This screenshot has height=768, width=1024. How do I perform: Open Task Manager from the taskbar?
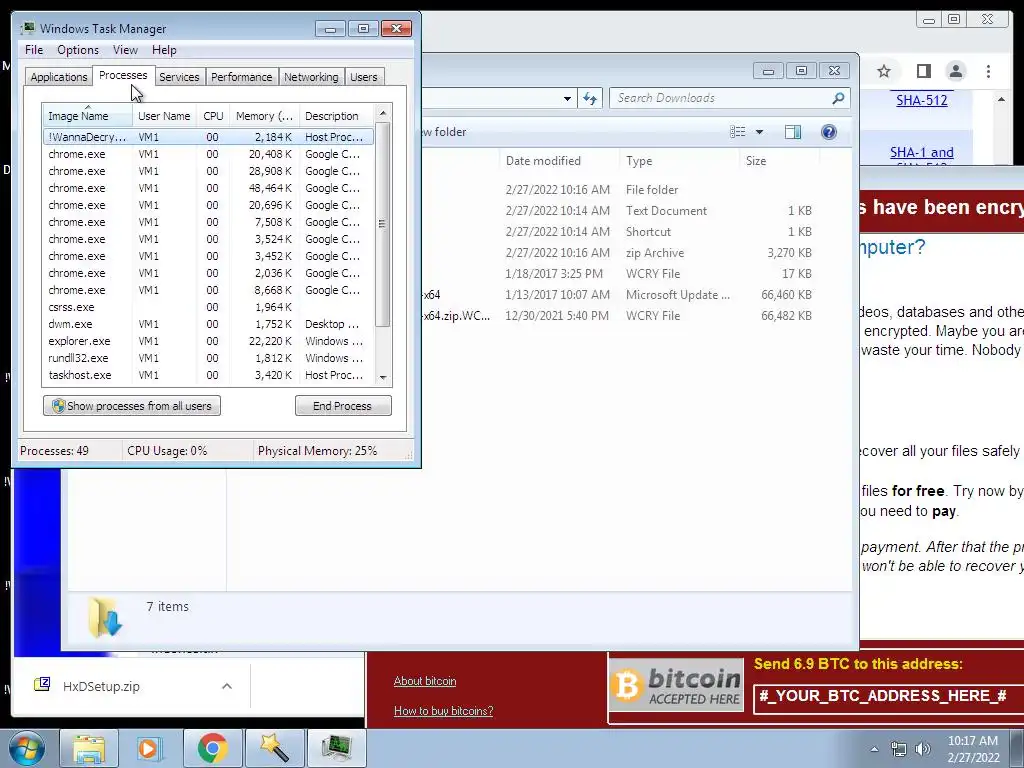pos(337,748)
